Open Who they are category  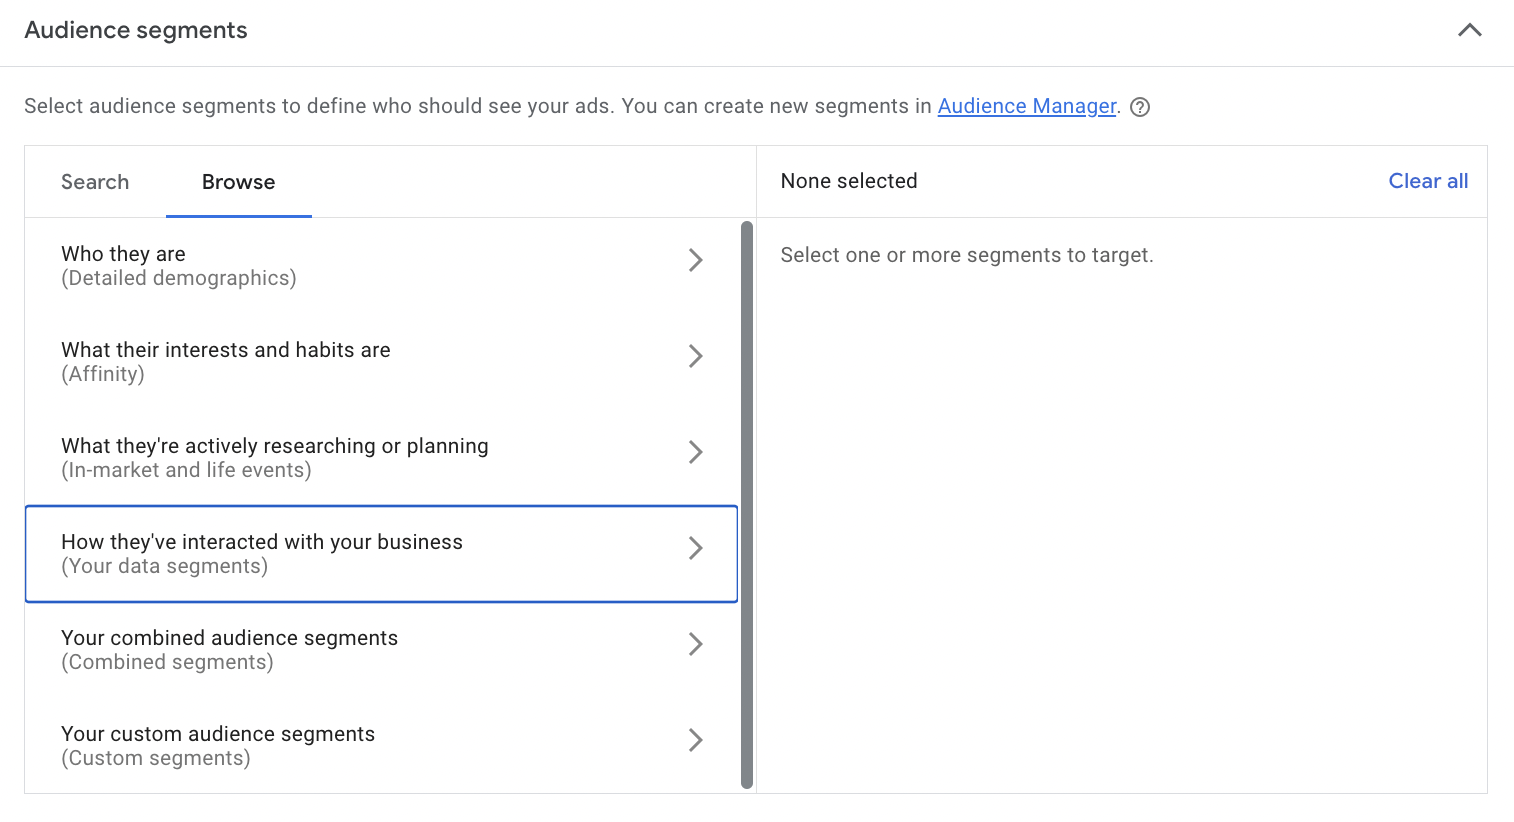click(381, 266)
